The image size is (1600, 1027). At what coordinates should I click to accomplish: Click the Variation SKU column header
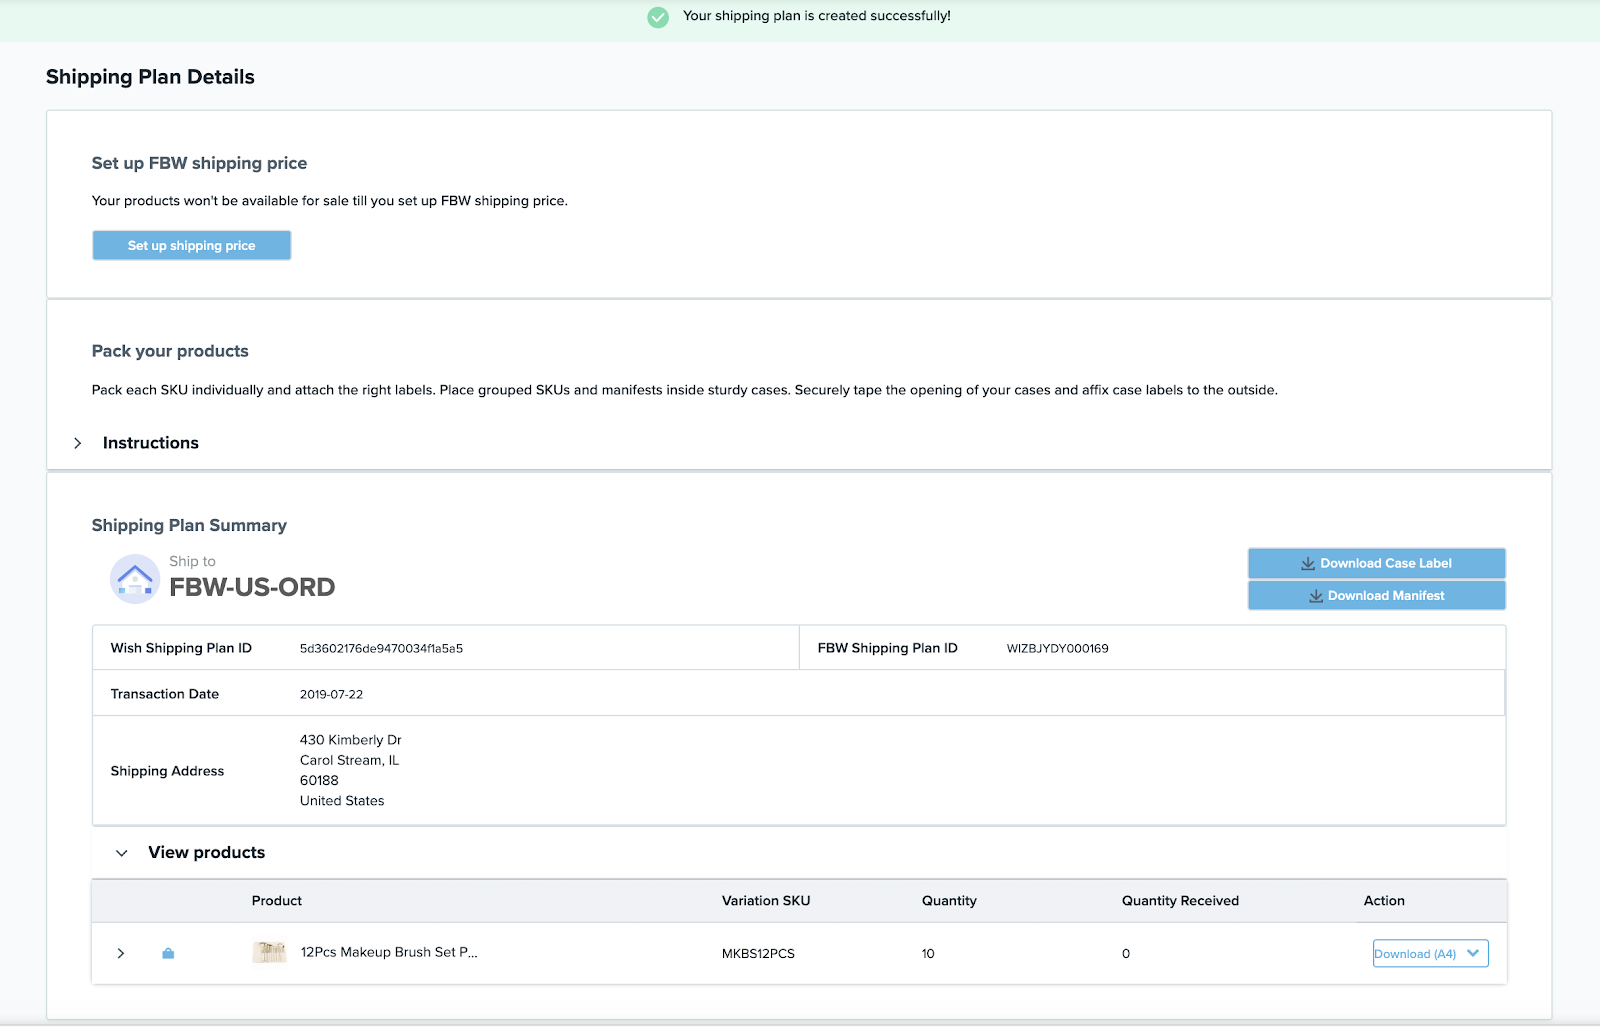tap(766, 901)
